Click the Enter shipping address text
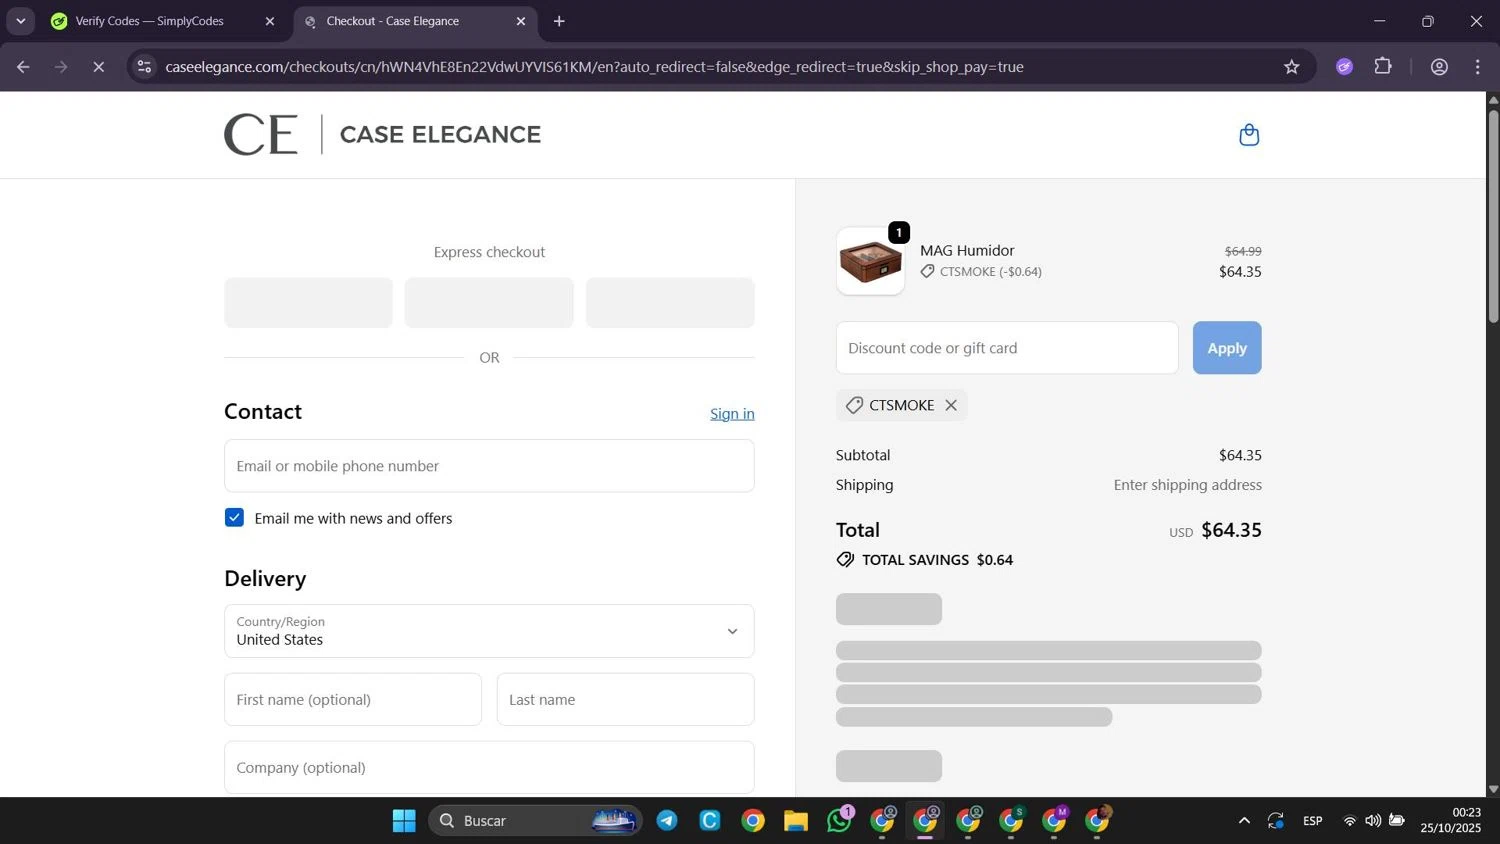This screenshot has width=1500, height=844. [x=1188, y=485]
